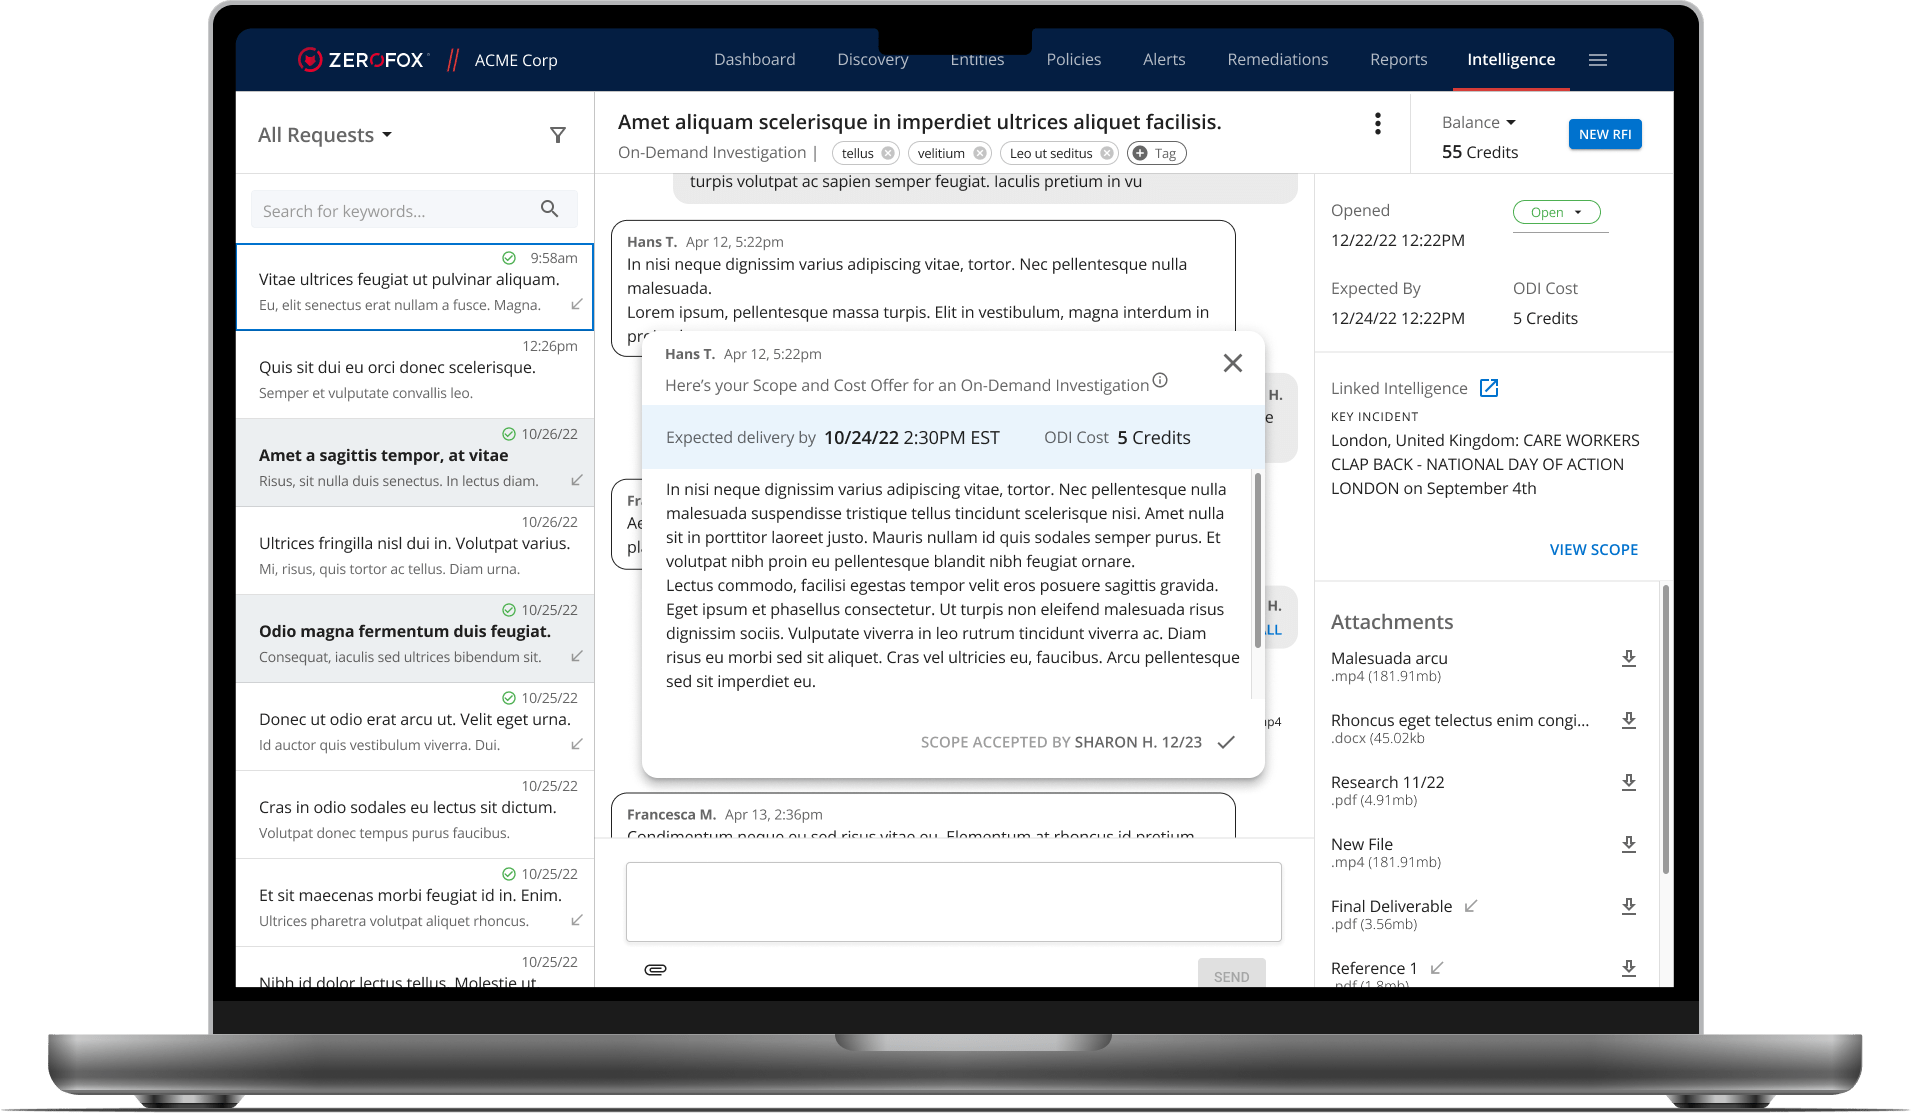This screenshot has width=1911, height=1113.
Task: Show info about the Scope and Cost Offer
Action: pos(1160,380)
